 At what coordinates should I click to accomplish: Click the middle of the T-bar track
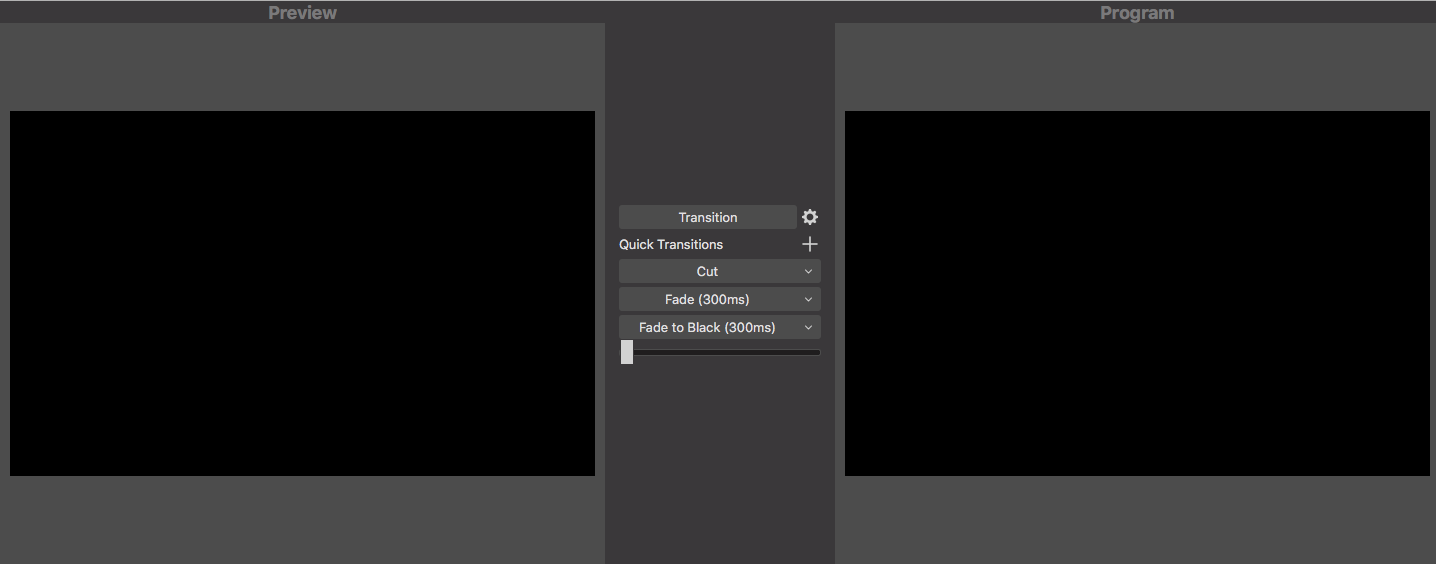[x=720, y=352]
